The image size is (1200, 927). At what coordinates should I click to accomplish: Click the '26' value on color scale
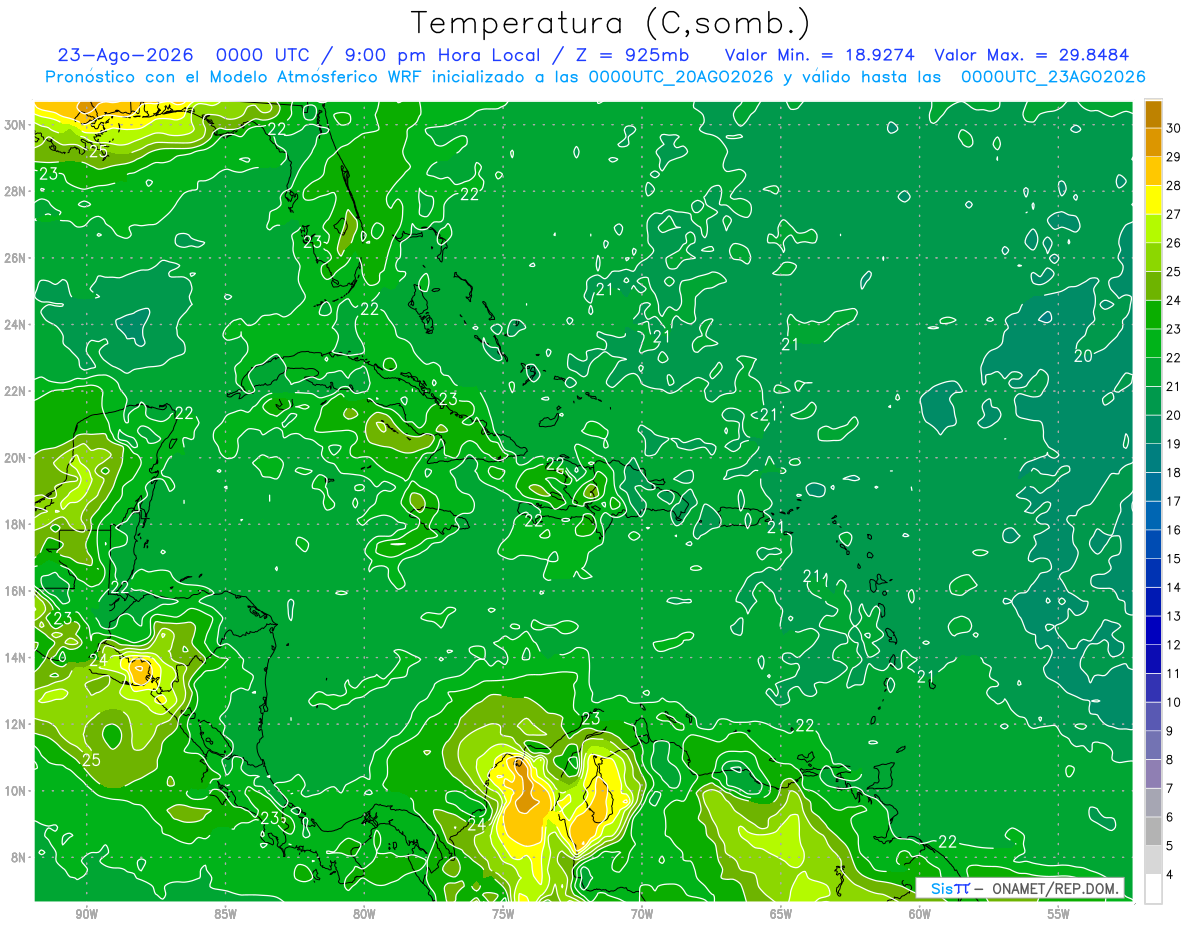[x=1173, y=243]
